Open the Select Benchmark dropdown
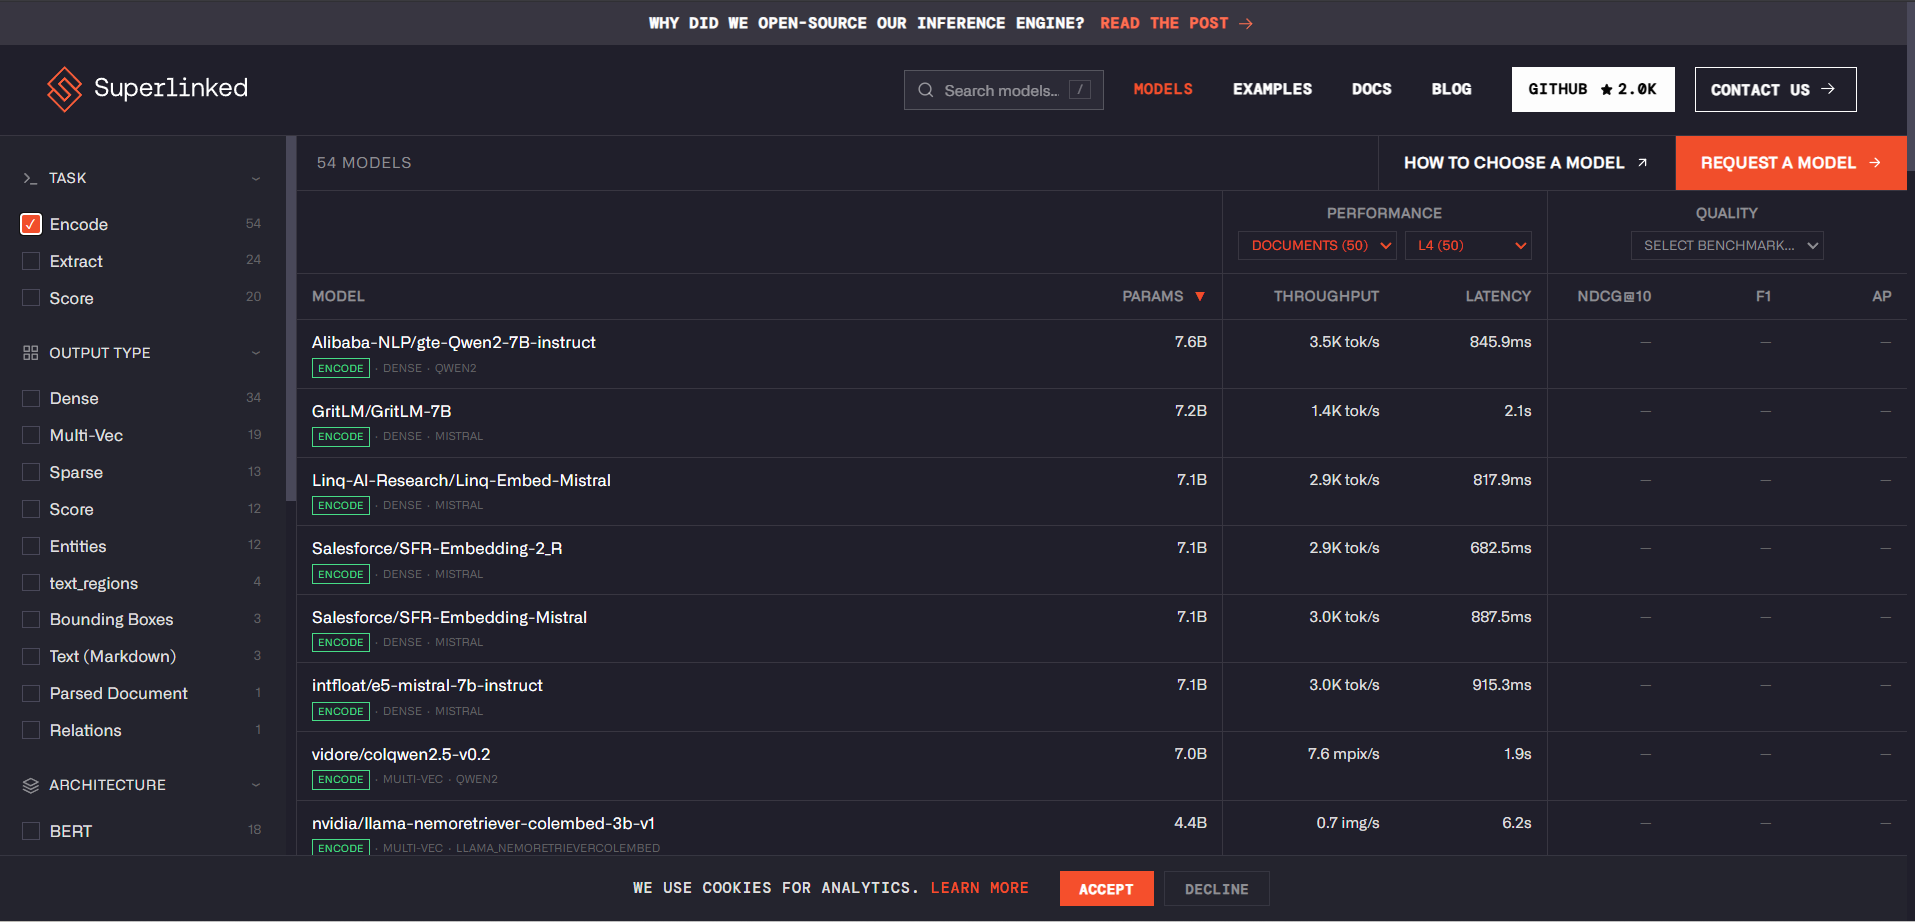This screenshot has height=922, width=1915. tap(1727, 246)
